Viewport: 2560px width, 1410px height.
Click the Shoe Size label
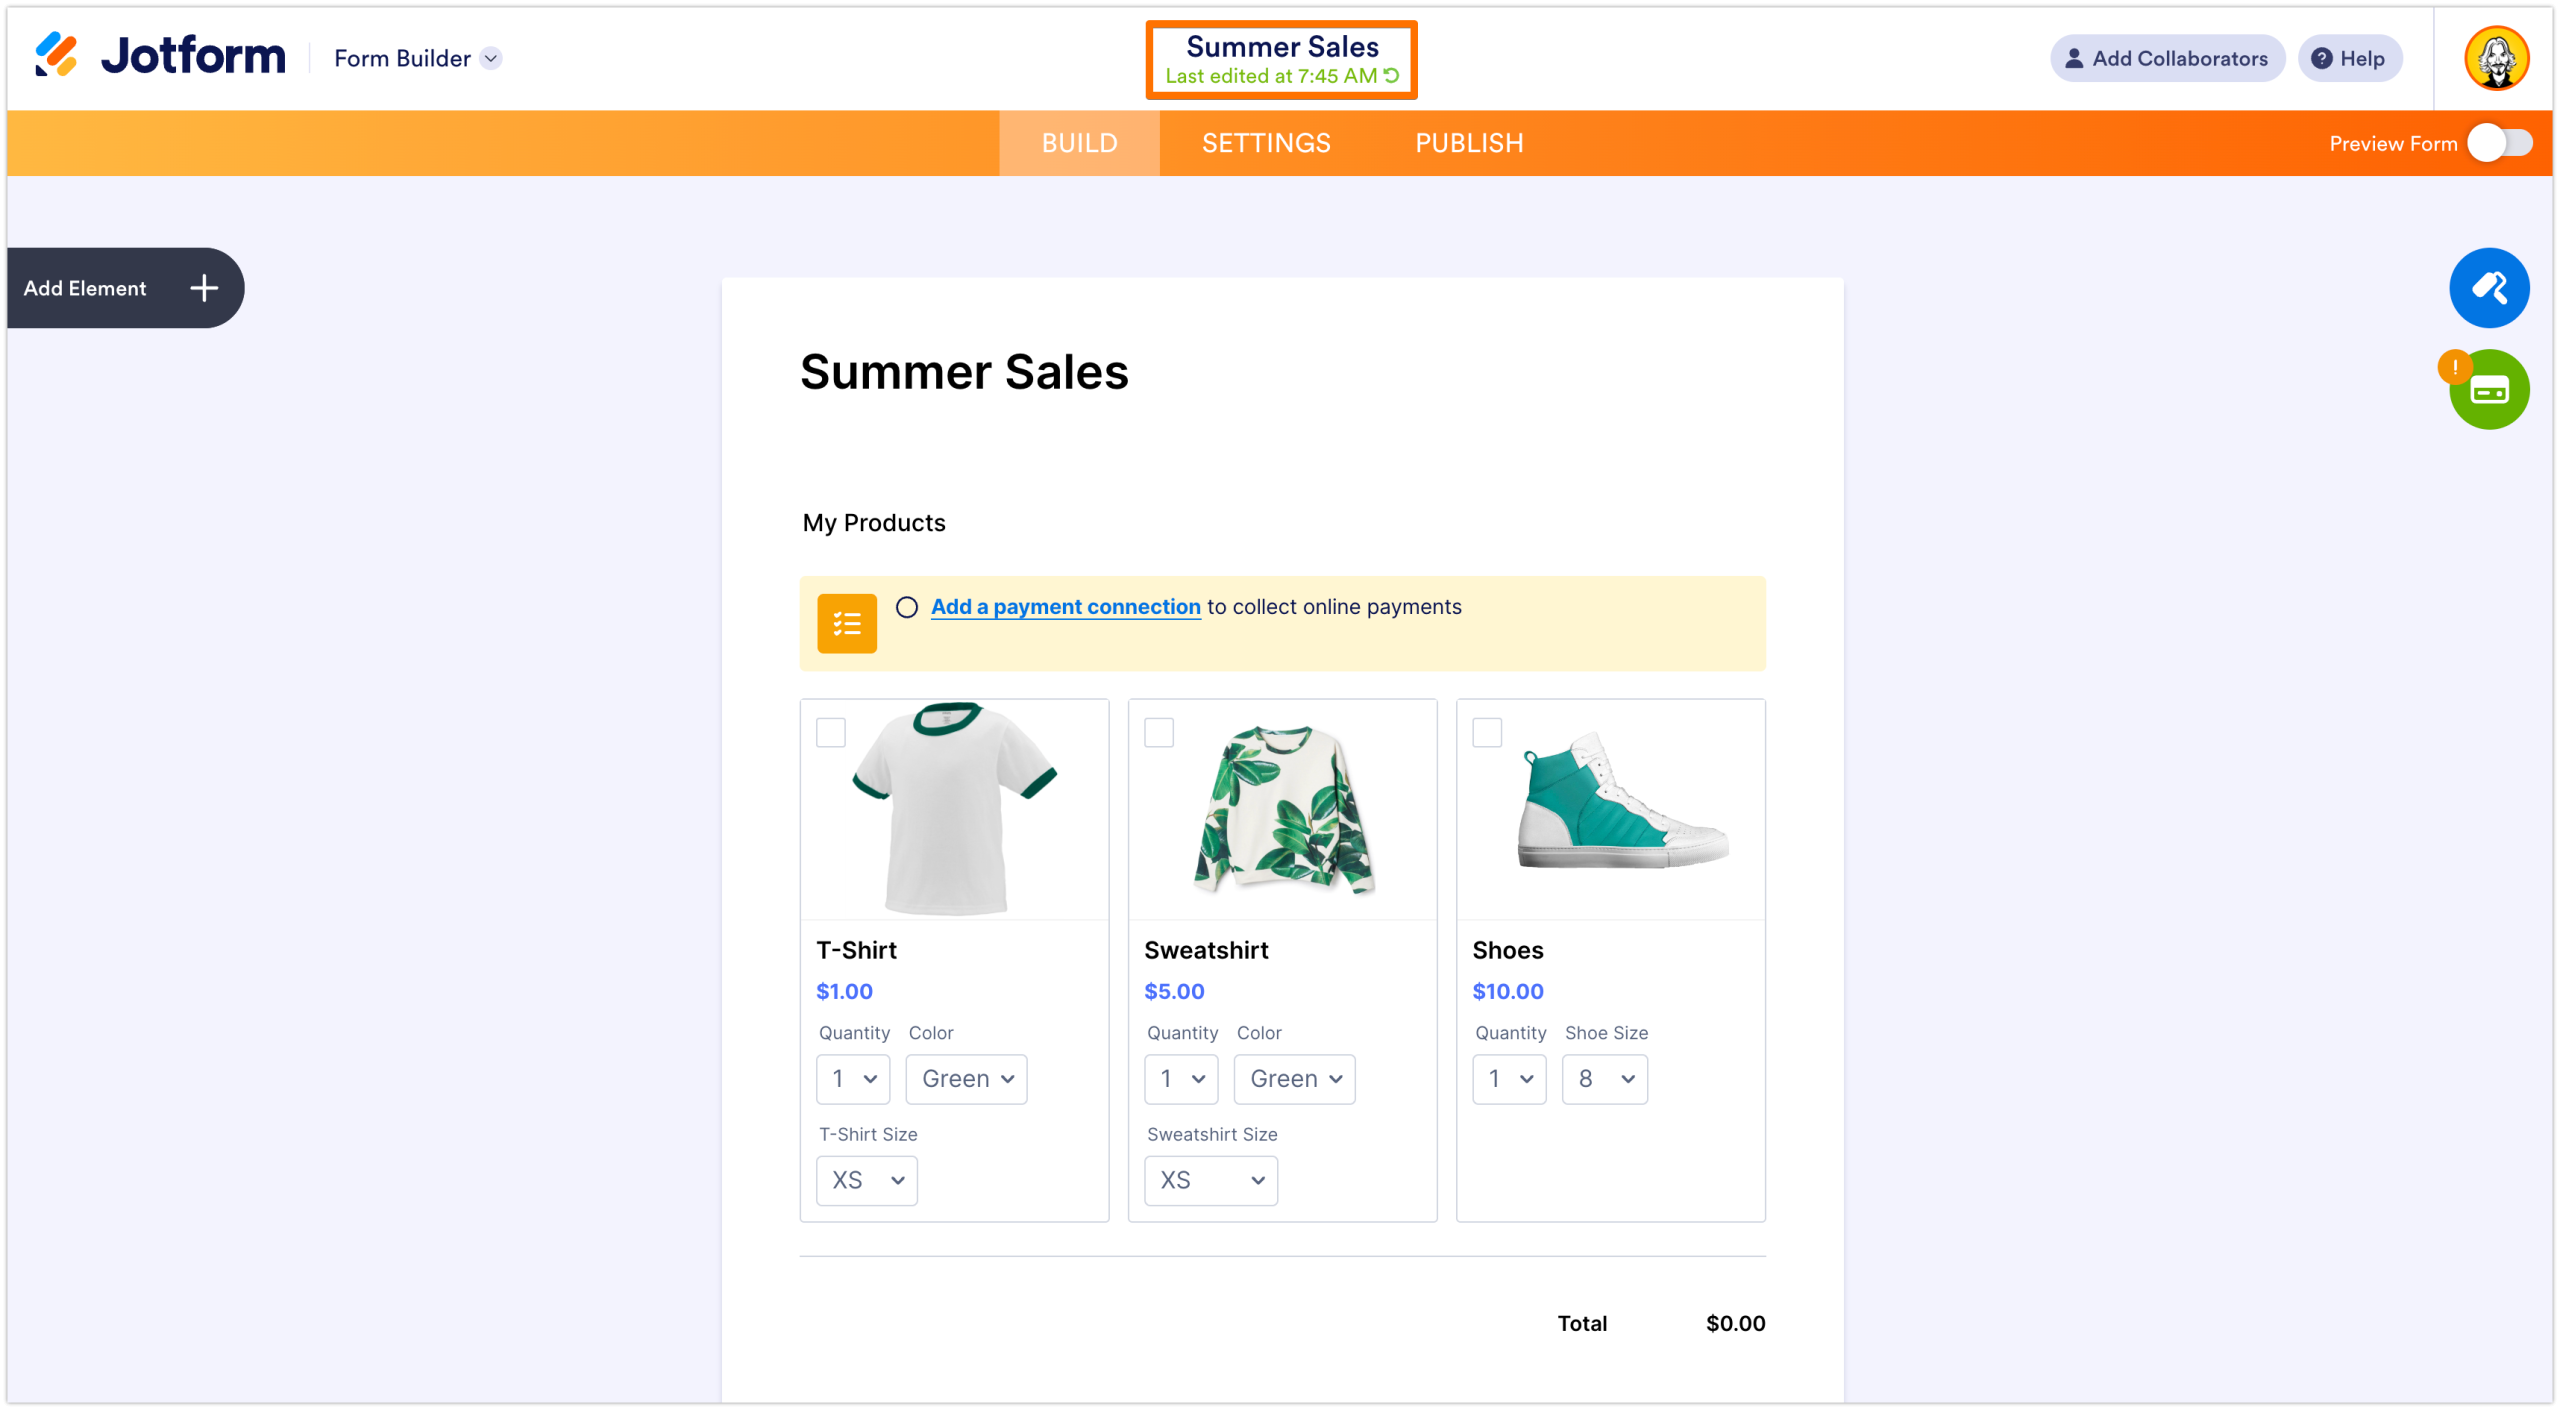tap(1606, 1032)
